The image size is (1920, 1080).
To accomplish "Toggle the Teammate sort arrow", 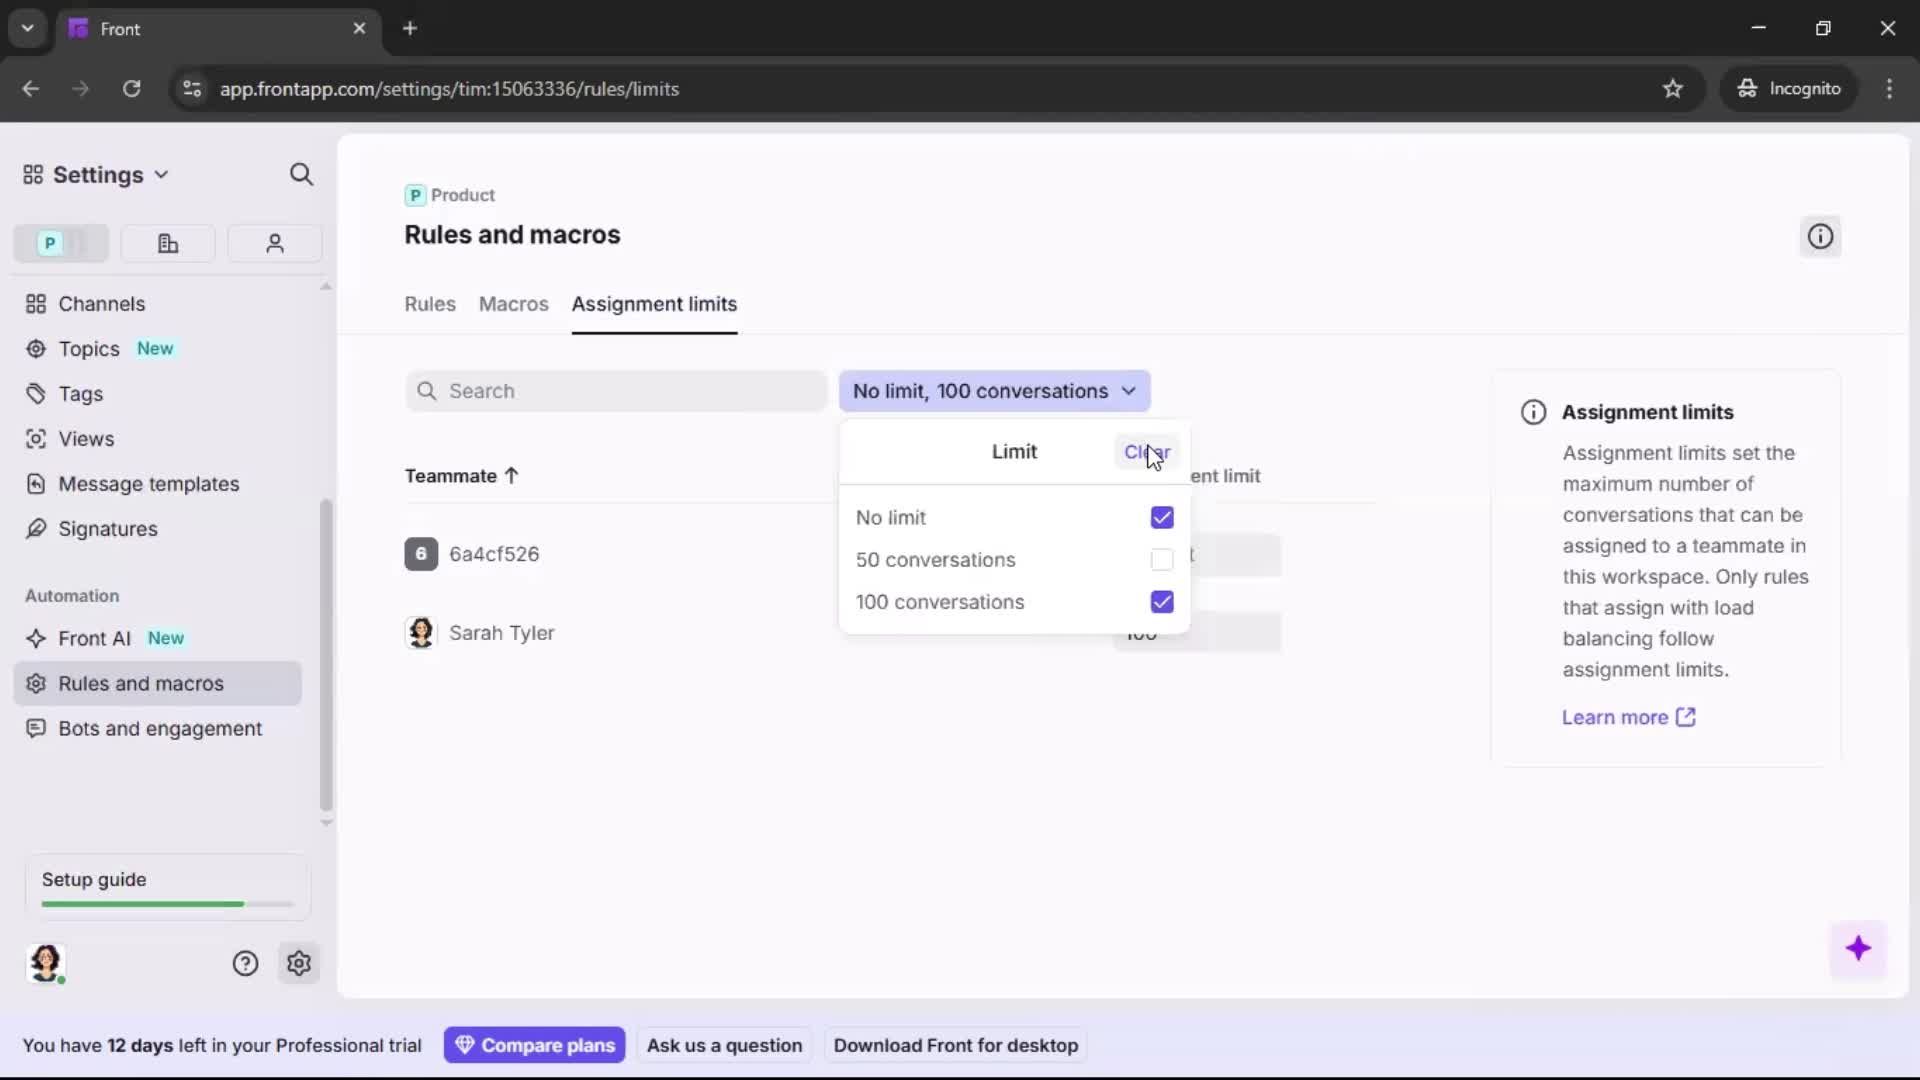I will (x=512, y=476).
